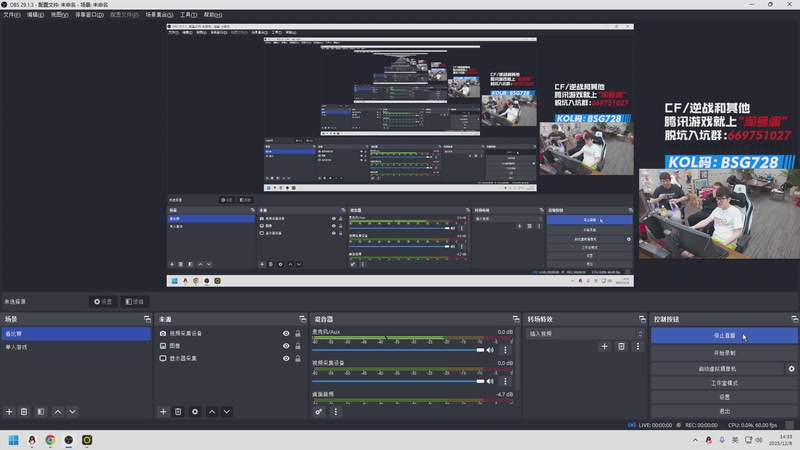Add a new source with the plus icon in 来源
The image size is (800, 450).
pos(163,412)
